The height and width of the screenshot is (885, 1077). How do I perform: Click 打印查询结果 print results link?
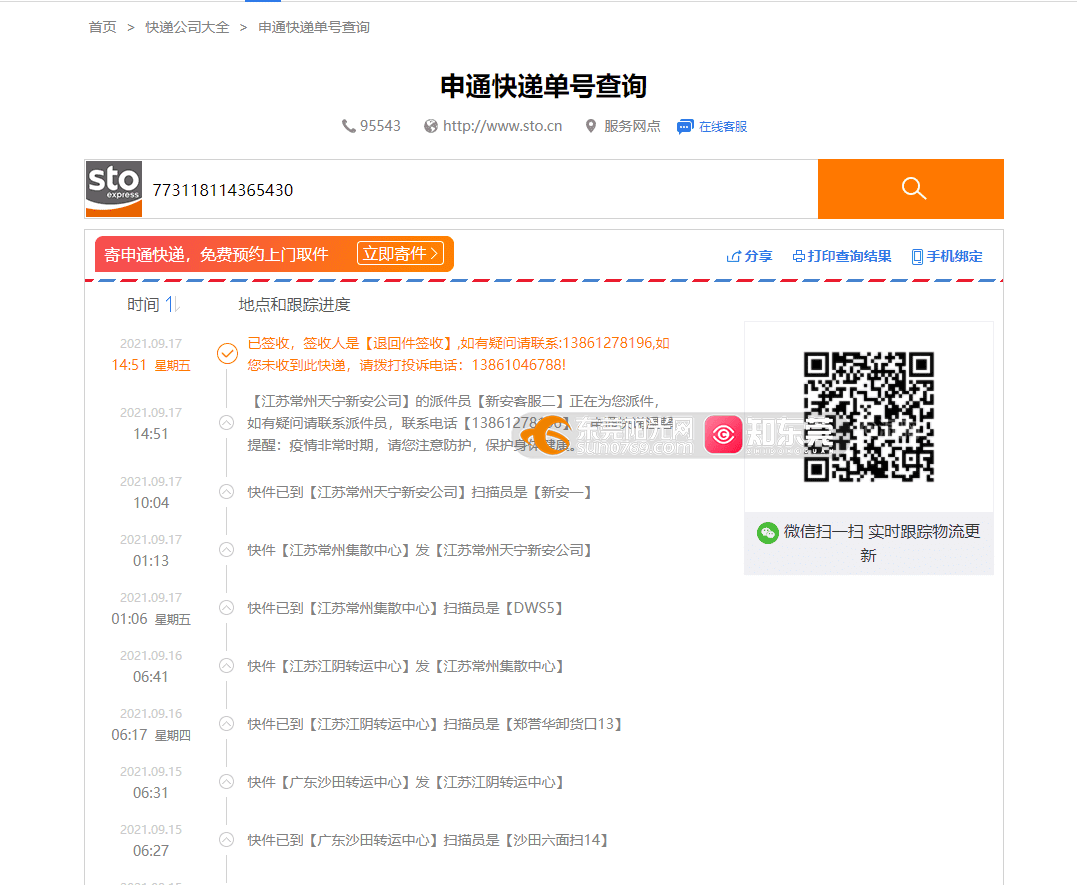(850, 256)
